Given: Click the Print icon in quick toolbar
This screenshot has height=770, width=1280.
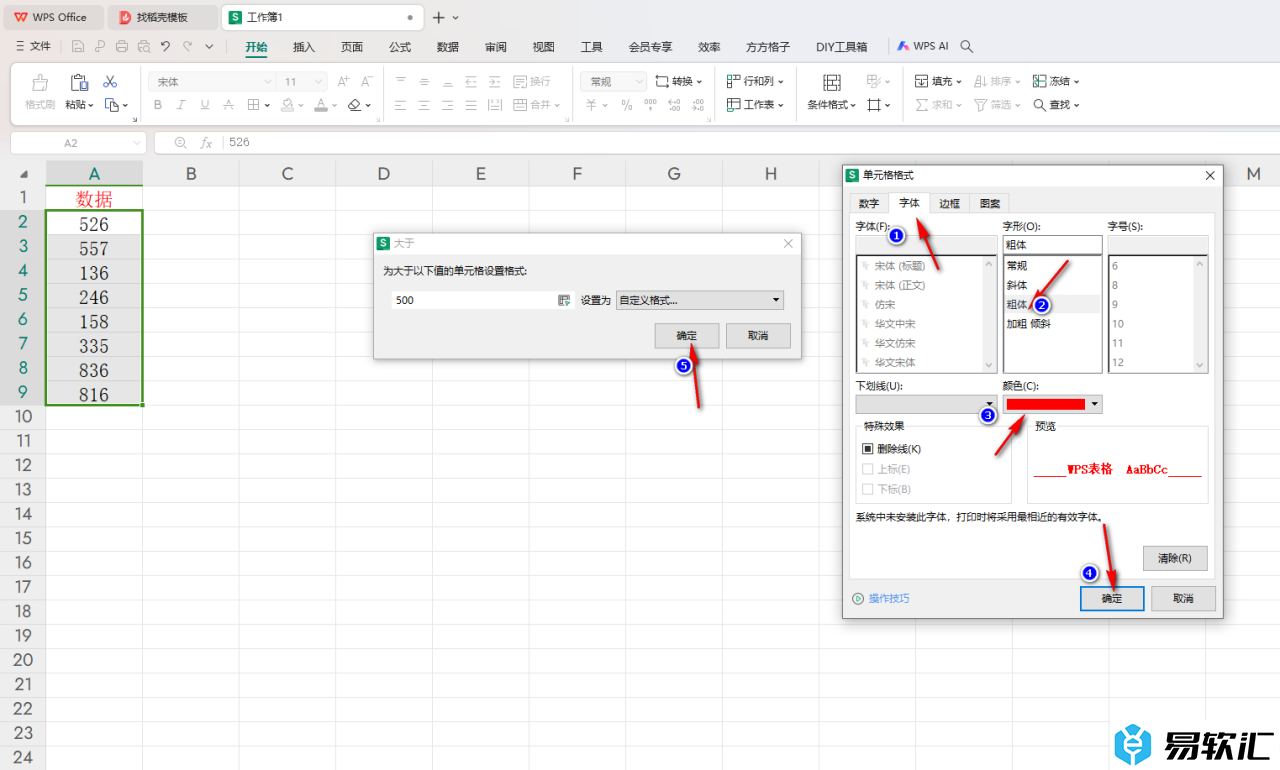Looking at the screenshot, I should (122, 46).
